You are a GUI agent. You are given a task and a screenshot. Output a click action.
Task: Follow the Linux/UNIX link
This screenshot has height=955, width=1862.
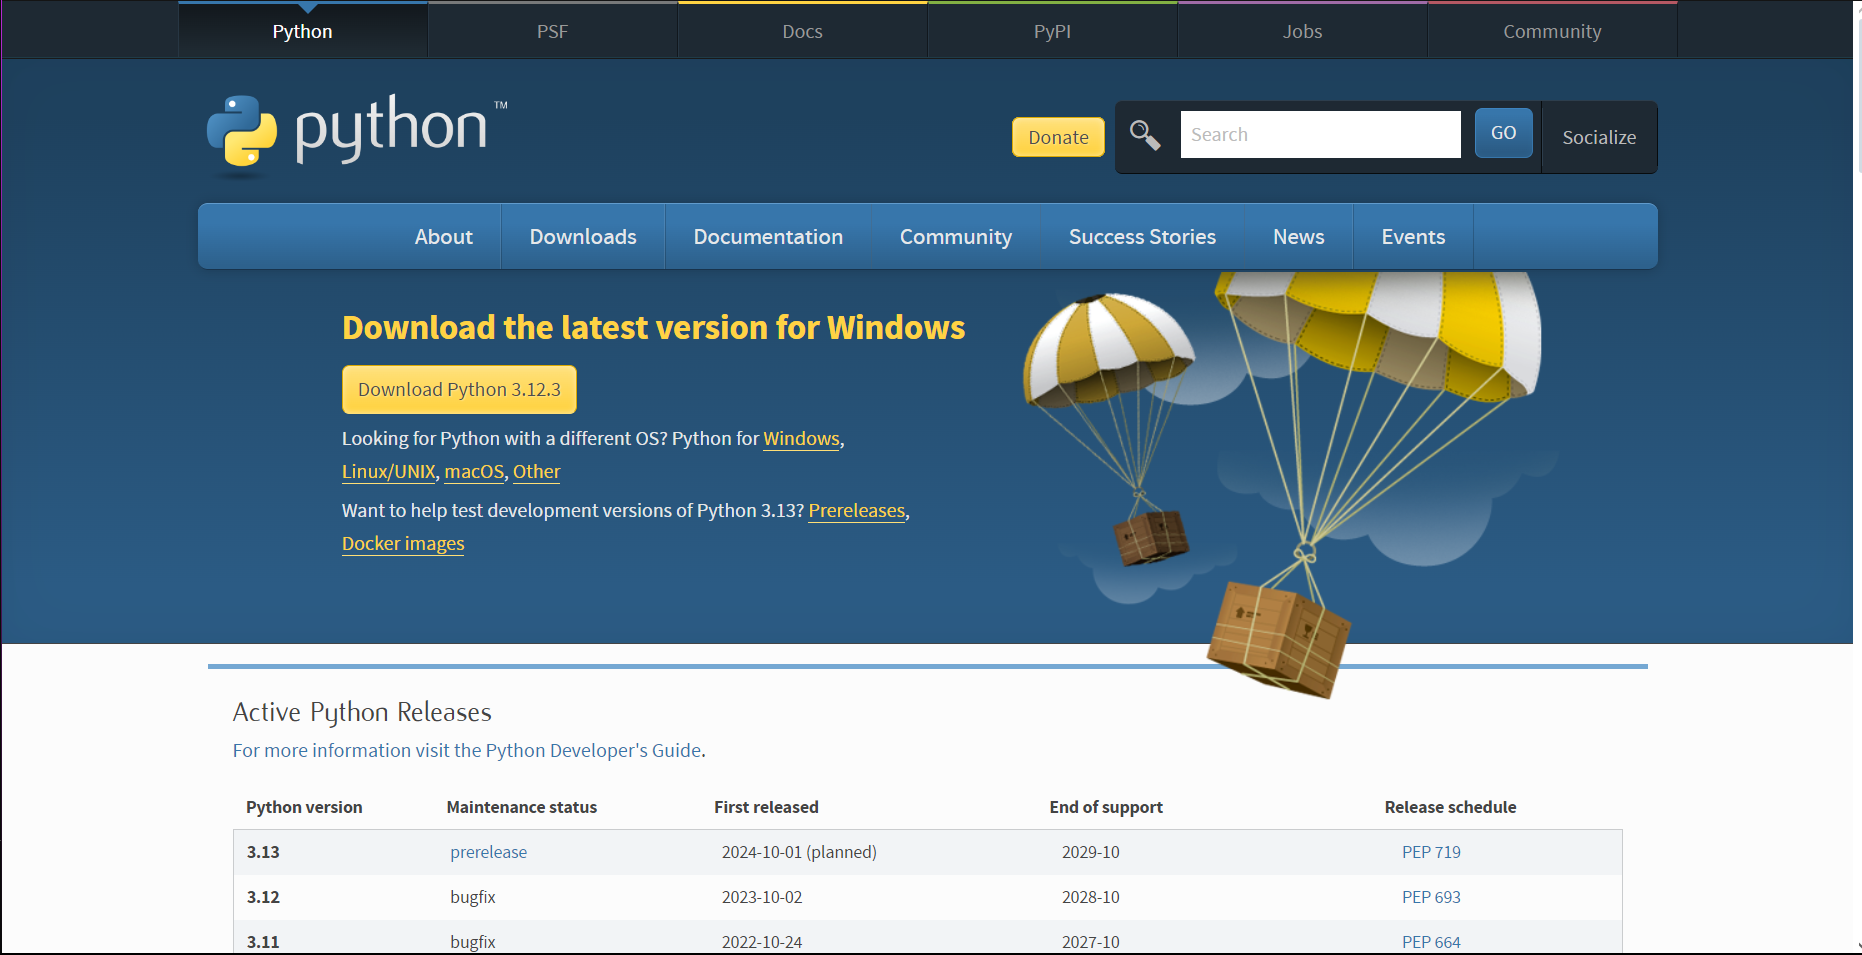pyautogui.click(x=389, y=472)
